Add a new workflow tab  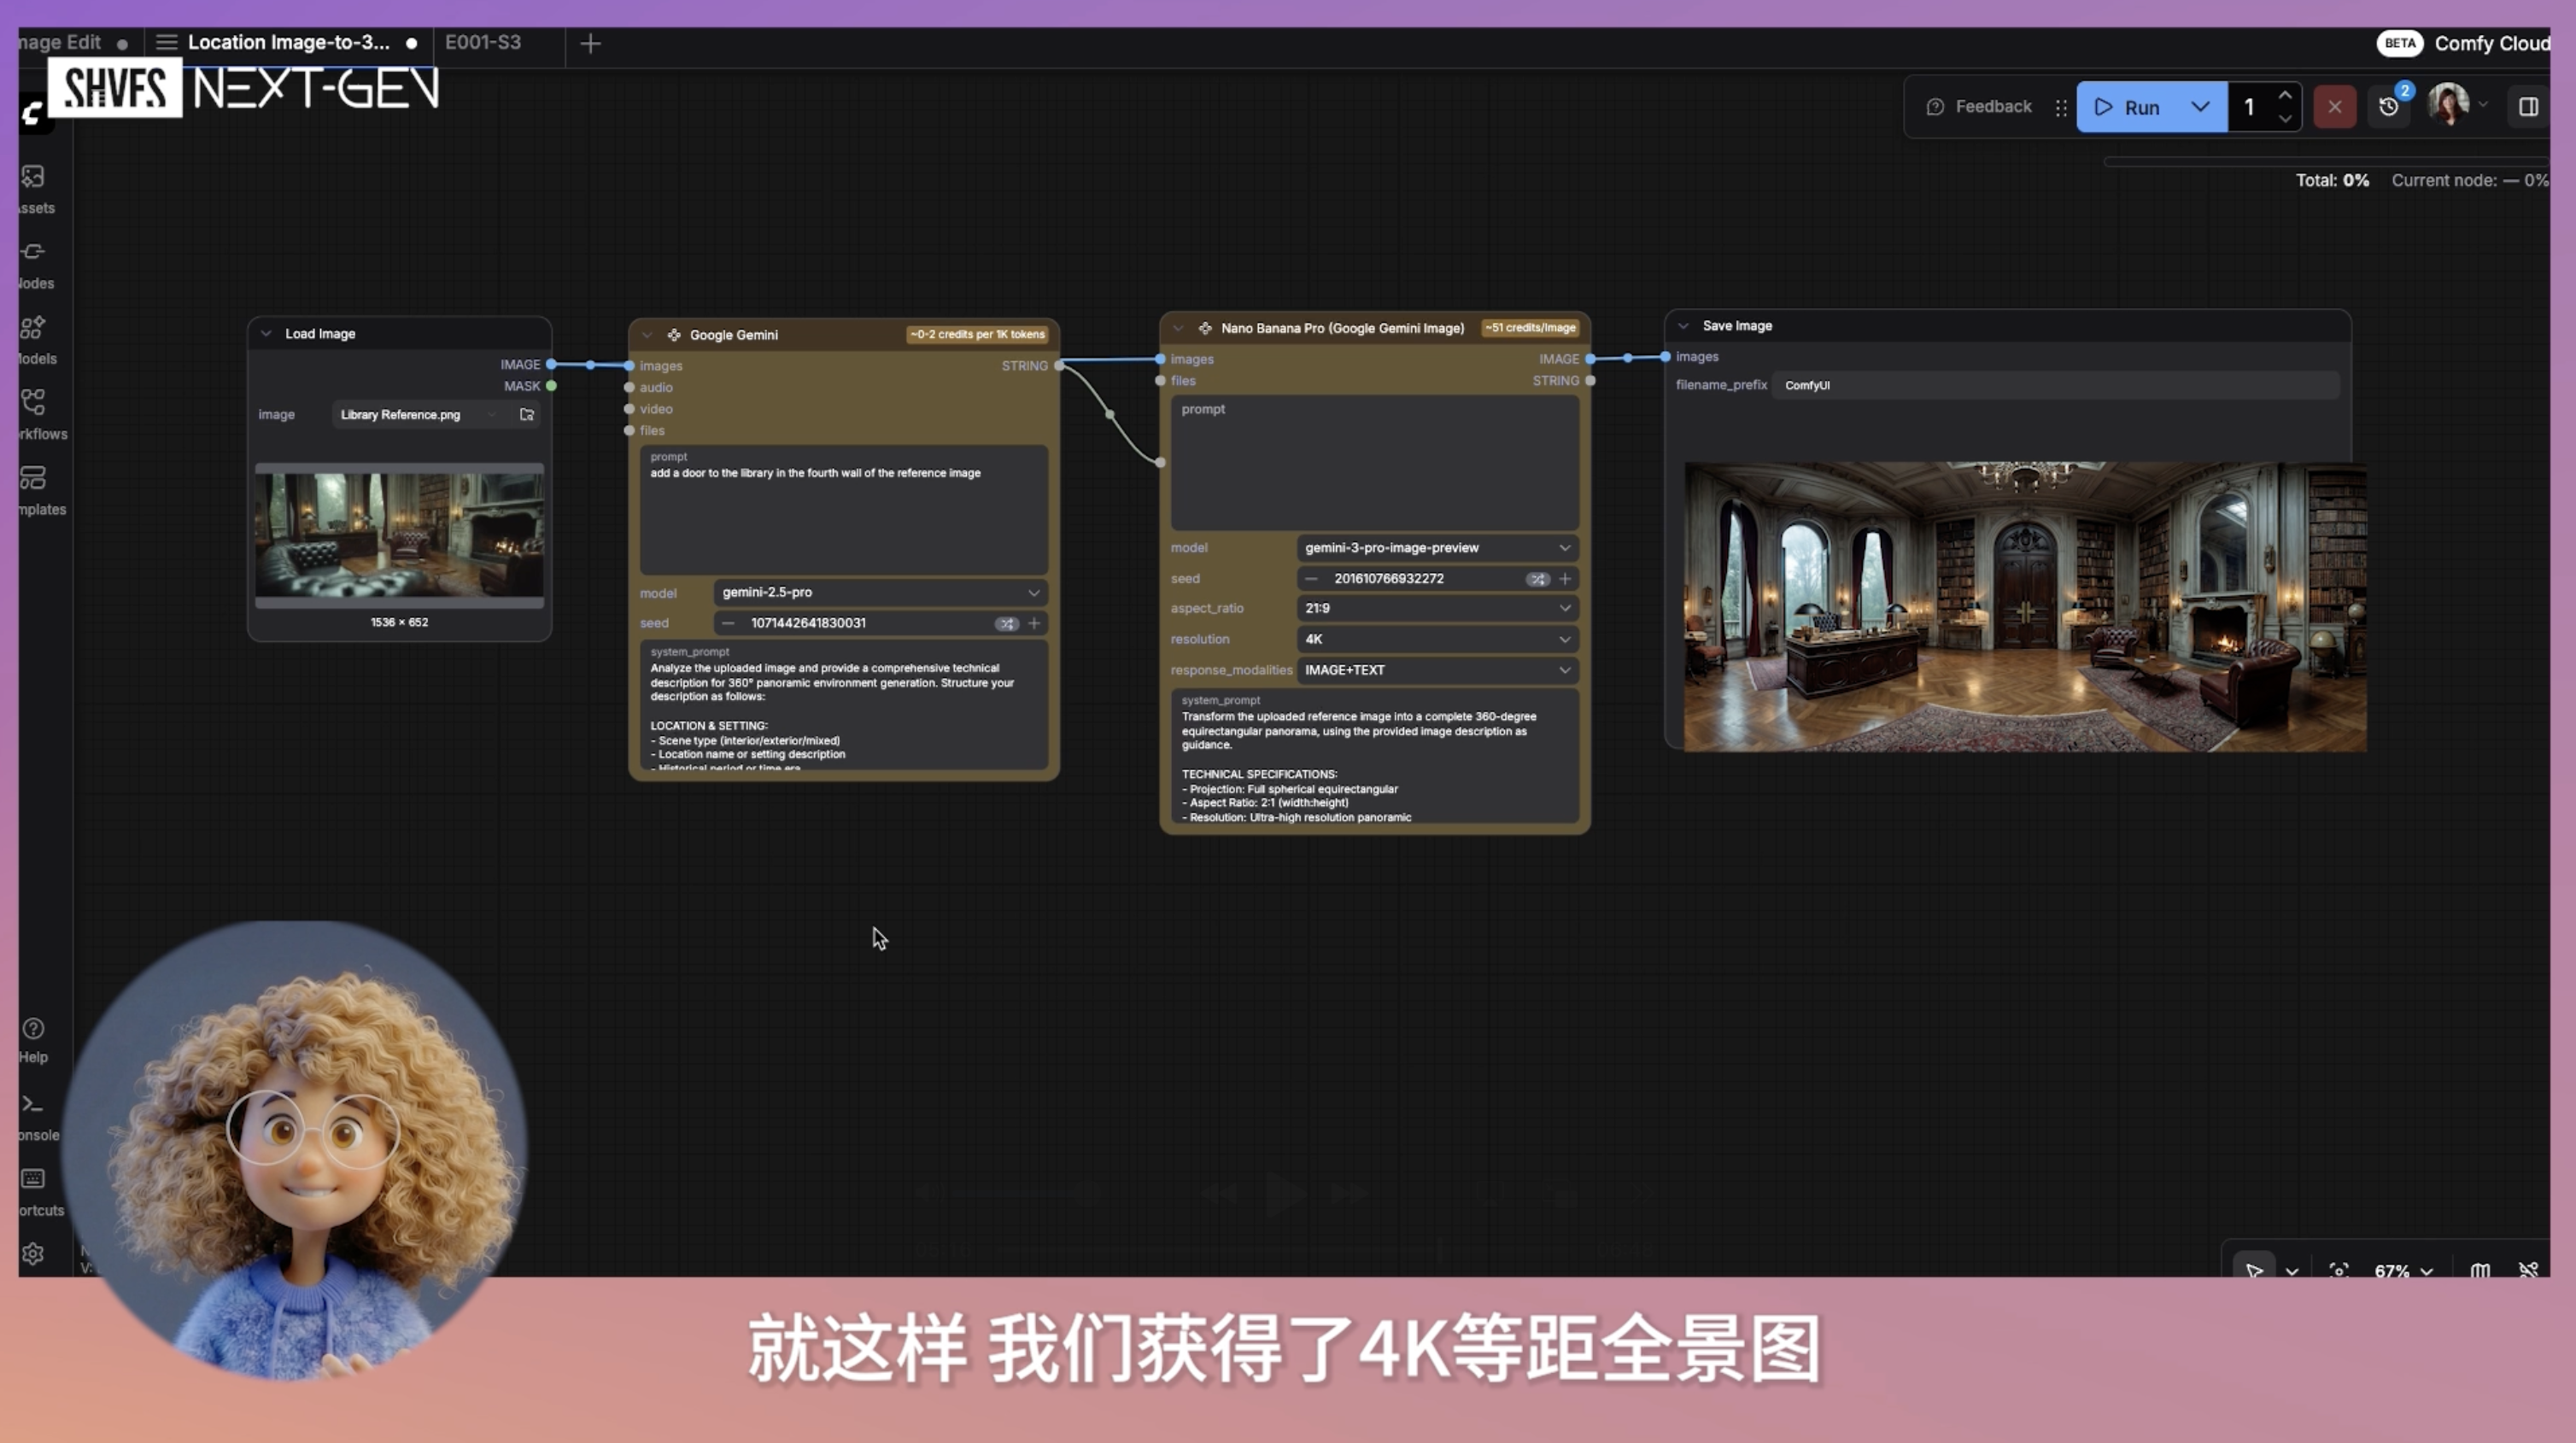[x=590, y=43]
